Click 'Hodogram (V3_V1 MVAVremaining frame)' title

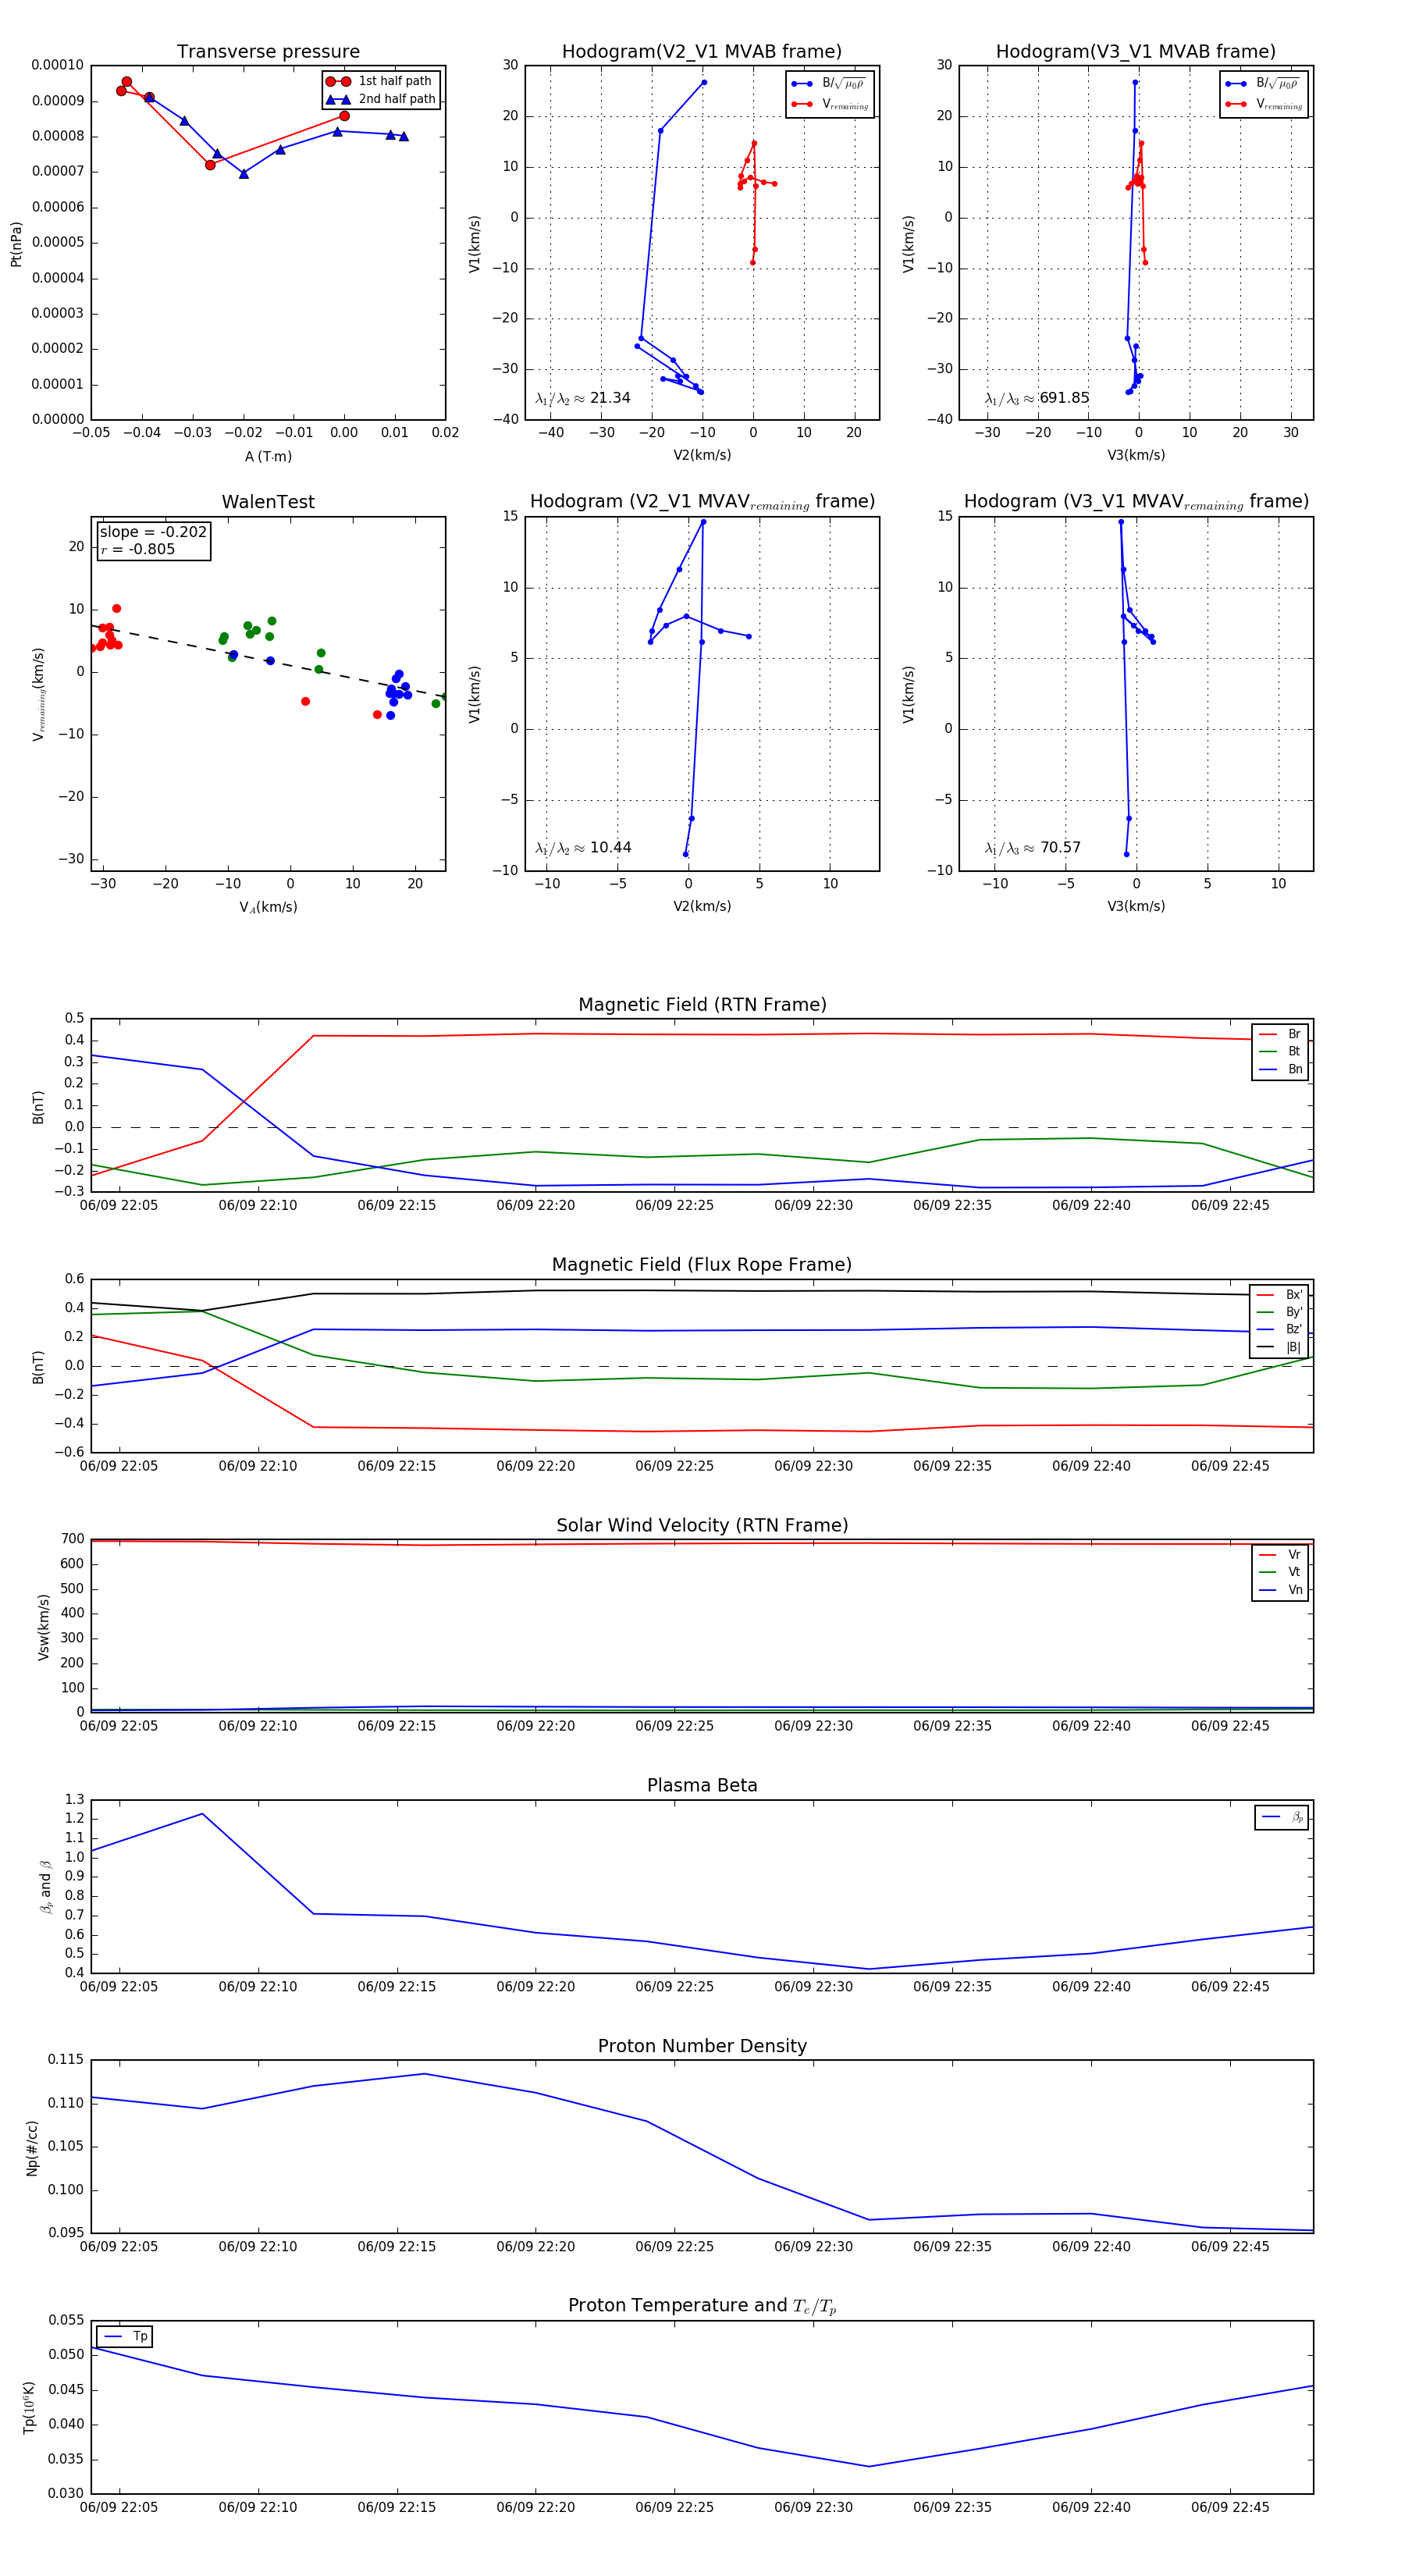pos(1136,502)
